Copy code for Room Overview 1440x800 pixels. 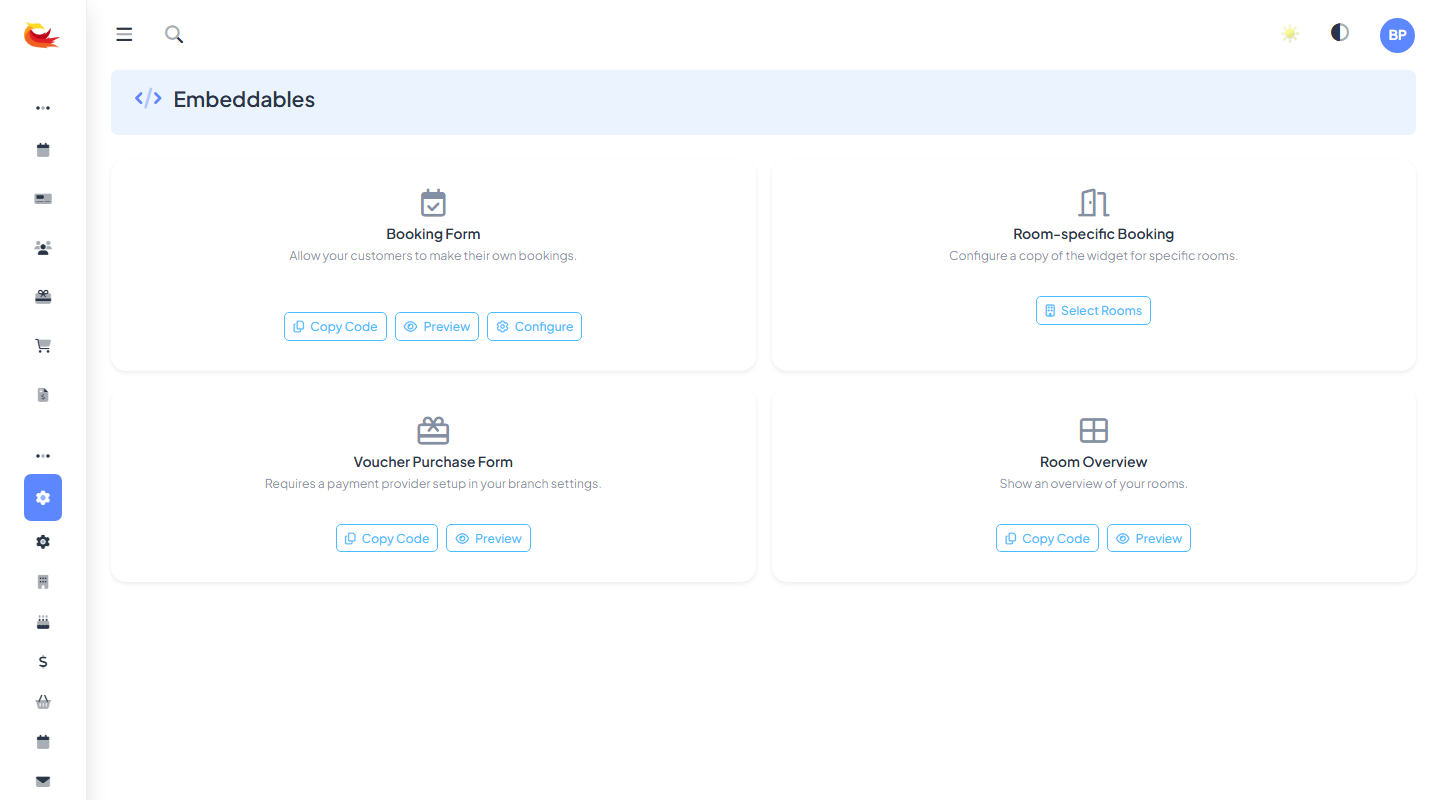pyautogui.click(x=1047, y=539)
